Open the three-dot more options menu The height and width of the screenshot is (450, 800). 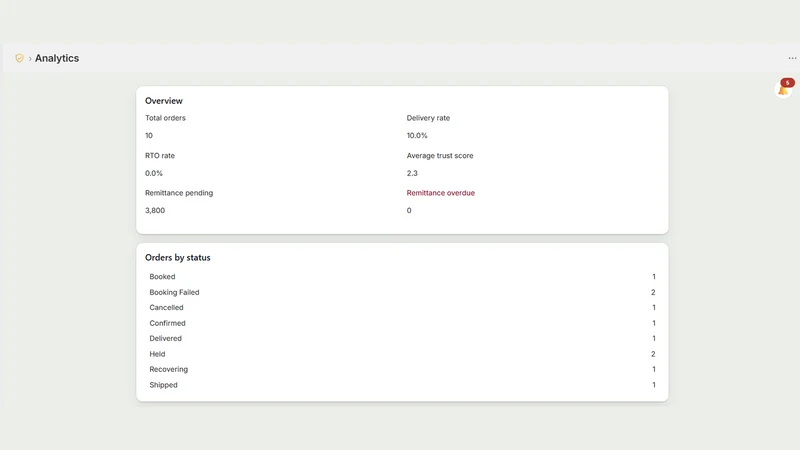coord(792,58)
